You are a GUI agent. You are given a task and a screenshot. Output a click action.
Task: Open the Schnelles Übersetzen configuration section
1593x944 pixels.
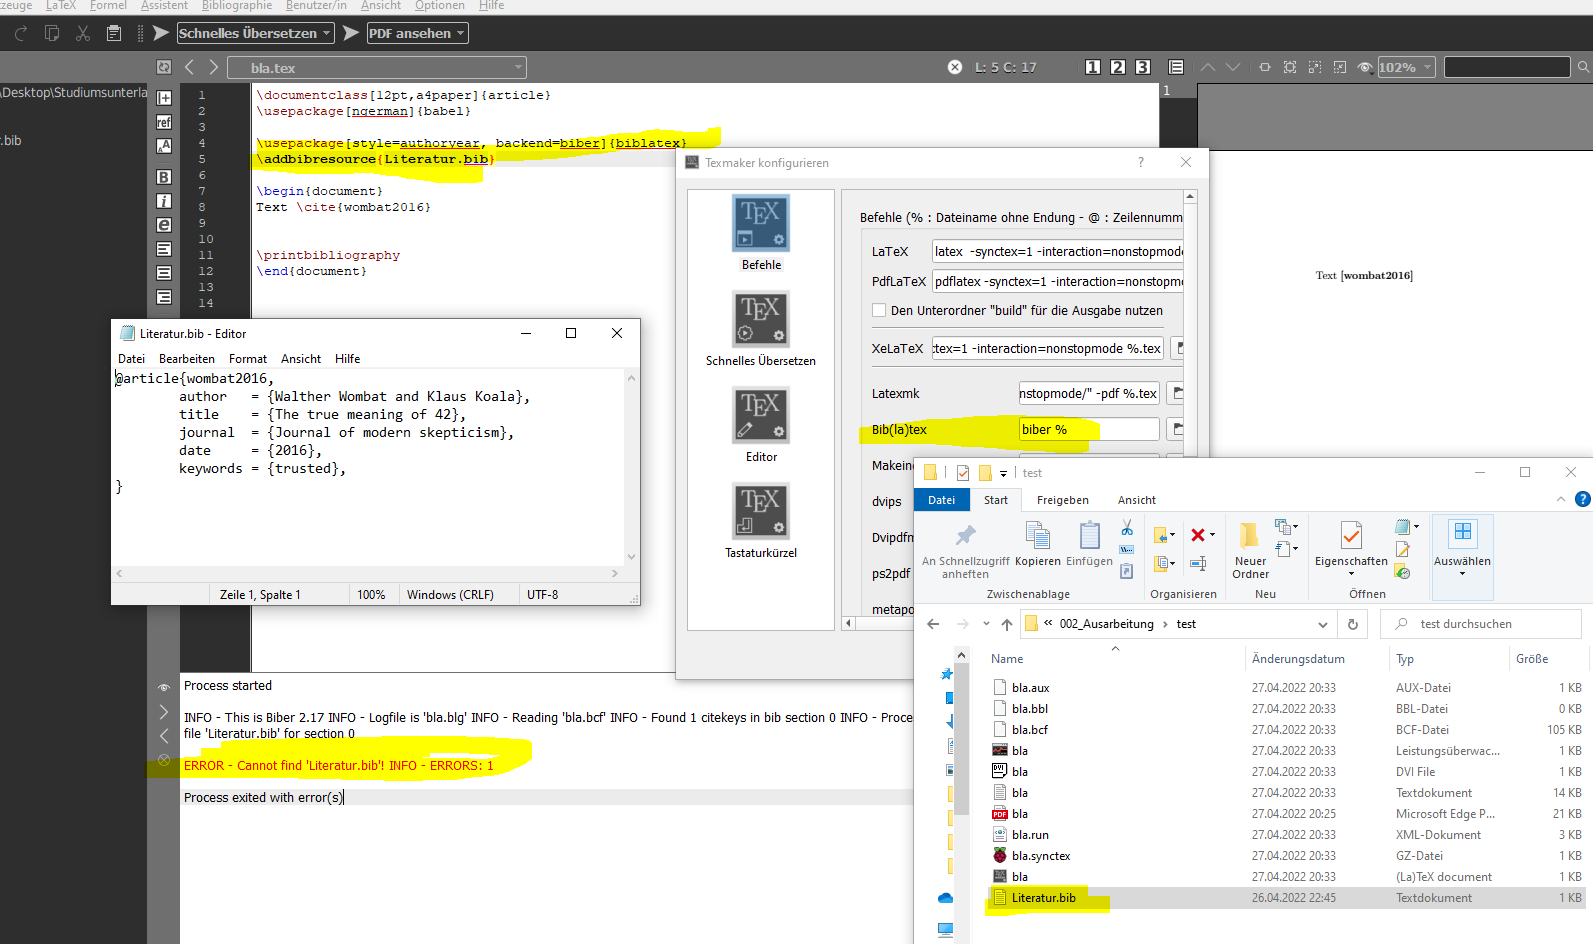pyautogui.click(x=760, y=320)
